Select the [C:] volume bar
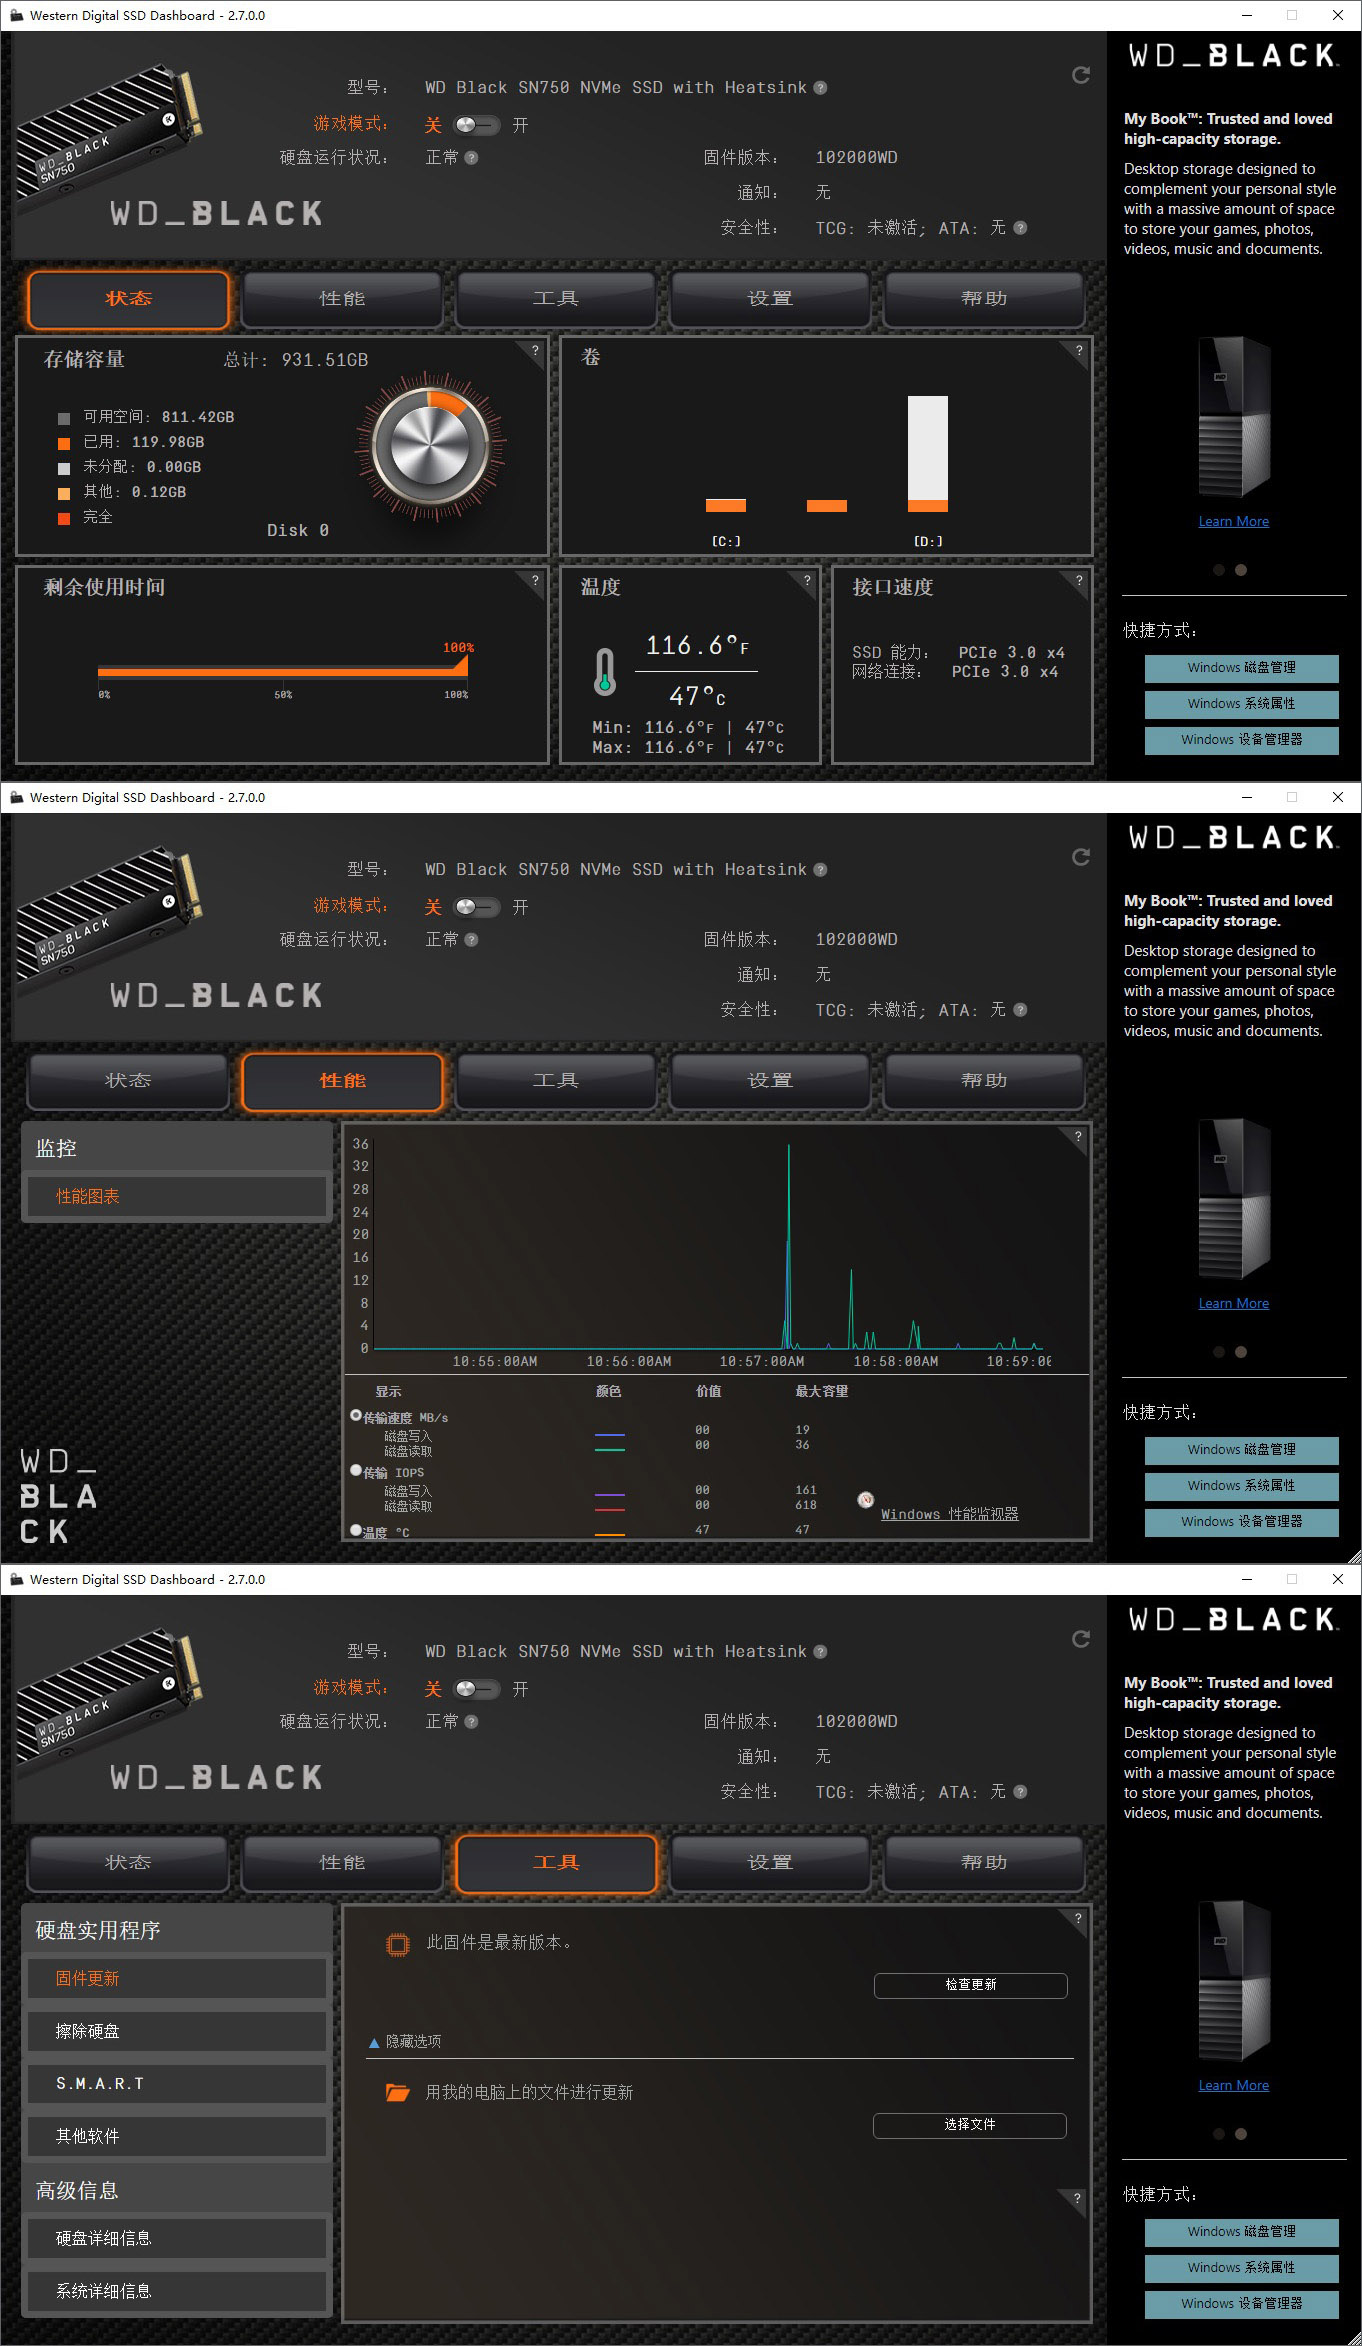Viewport: 1362px width, 2346px height. tap(726, 505)
